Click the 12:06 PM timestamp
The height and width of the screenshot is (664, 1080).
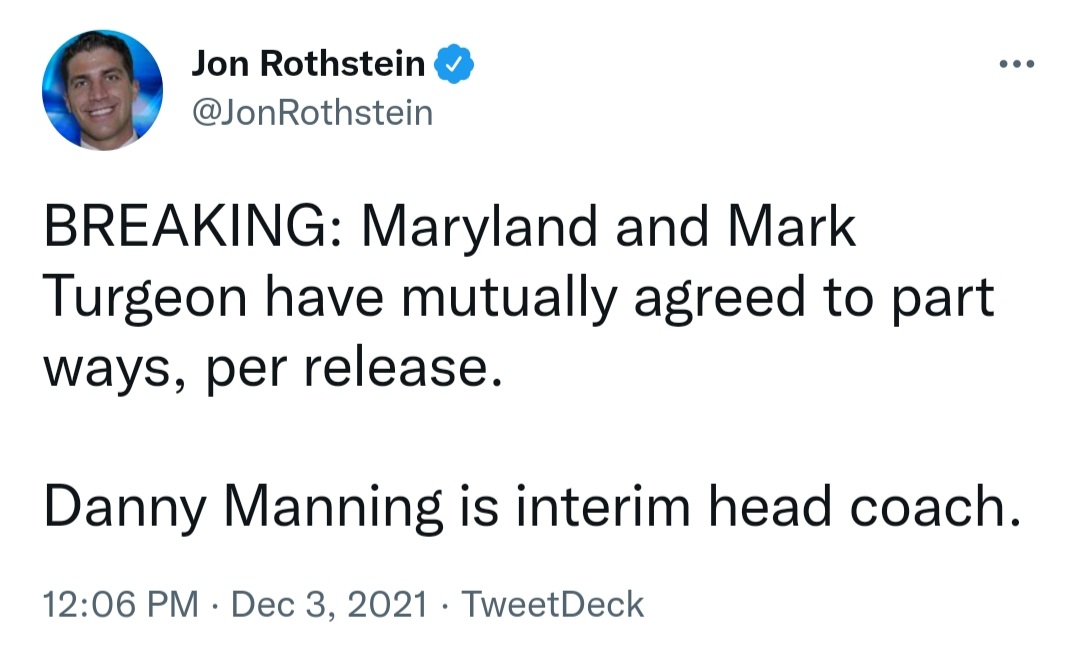click(121, 605)
